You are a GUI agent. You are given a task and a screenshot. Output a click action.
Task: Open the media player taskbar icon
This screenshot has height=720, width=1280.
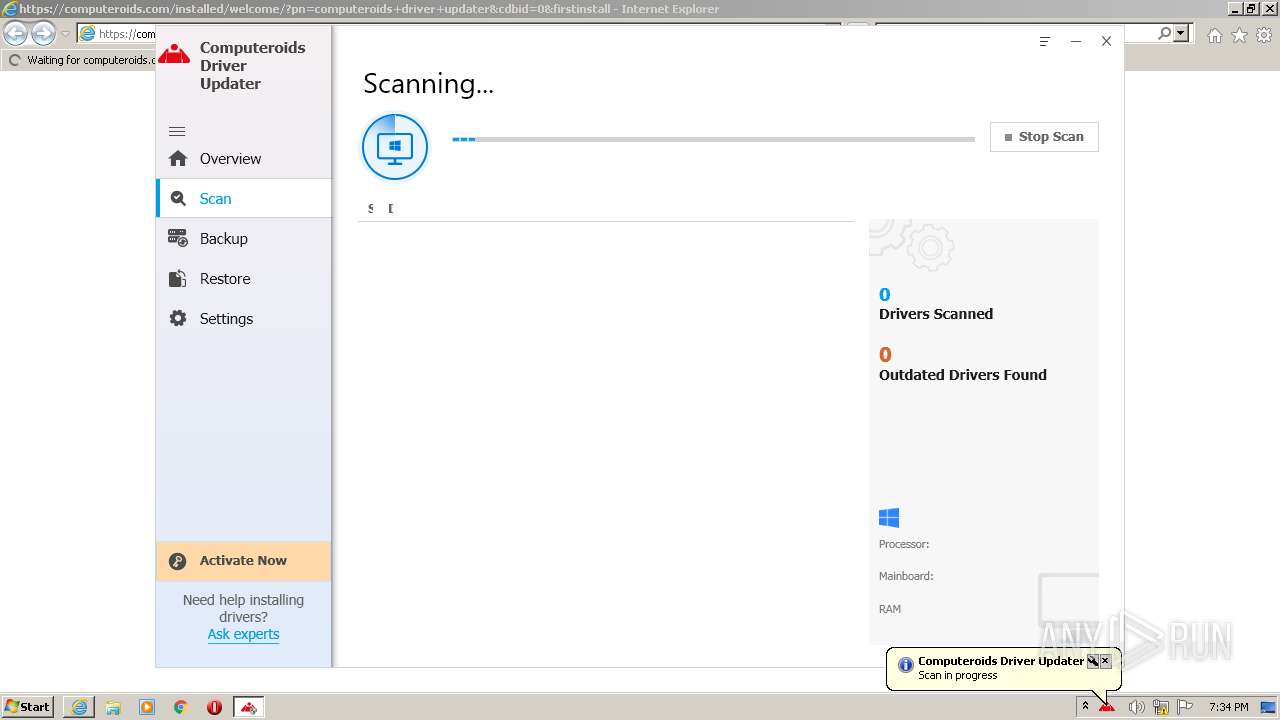(147, 707)
